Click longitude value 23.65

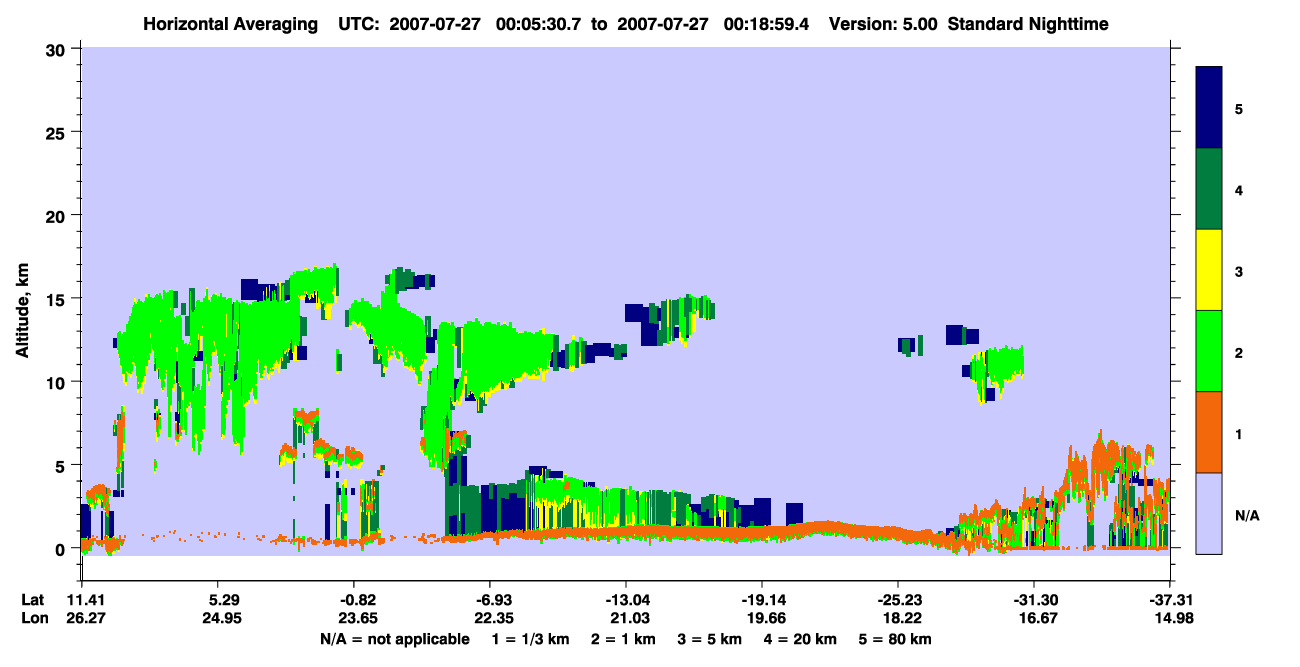point(359,619)
